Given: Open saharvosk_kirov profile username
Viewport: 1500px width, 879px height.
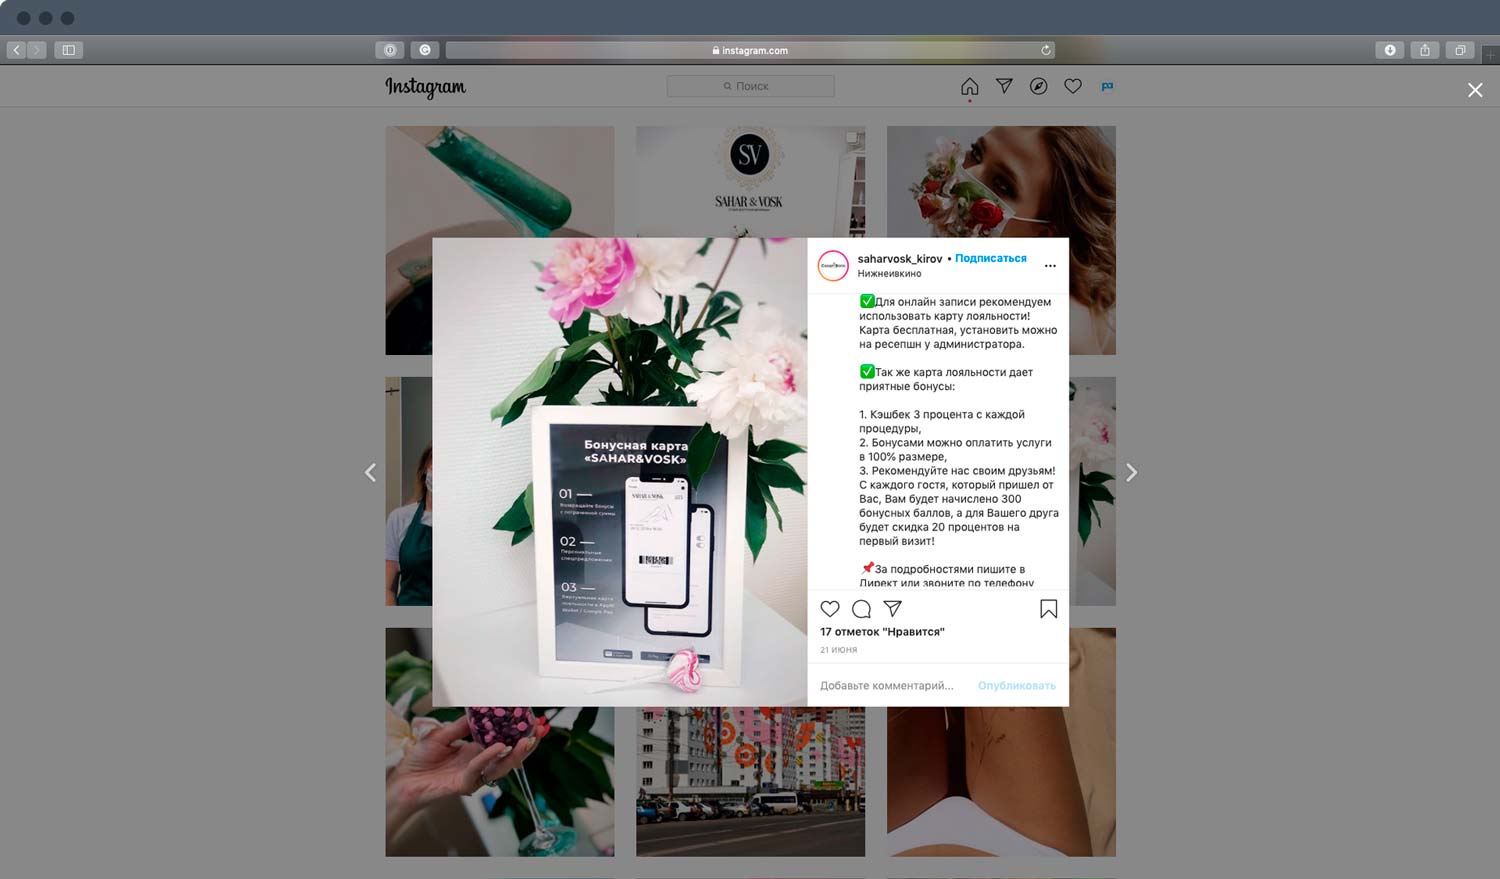Looking at the screenshot, I should [899, 258].
